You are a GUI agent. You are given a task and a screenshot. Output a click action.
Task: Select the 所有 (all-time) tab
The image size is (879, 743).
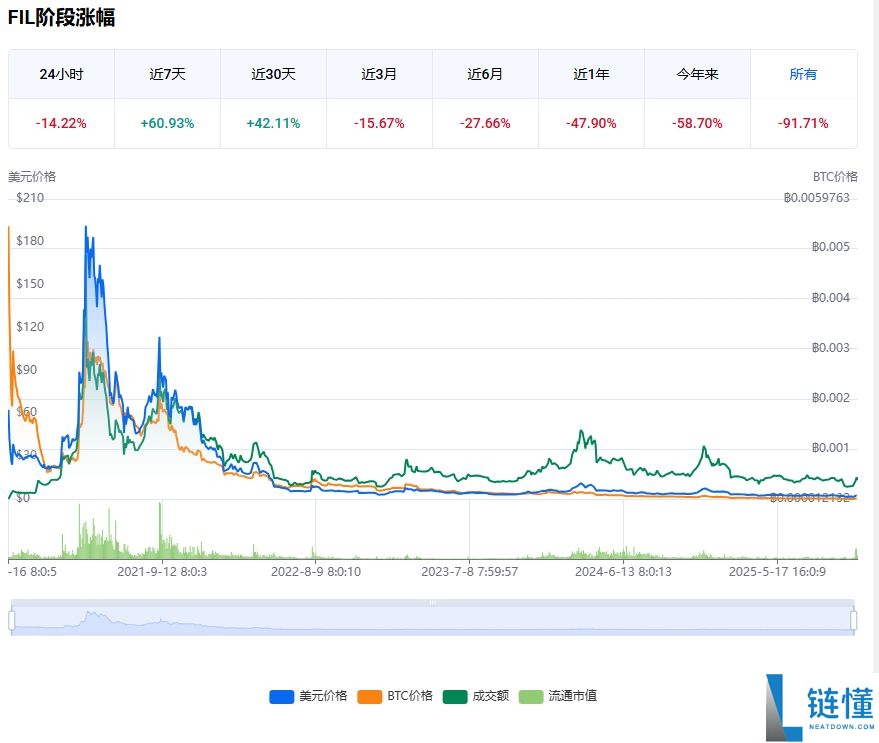pos(803,74)
